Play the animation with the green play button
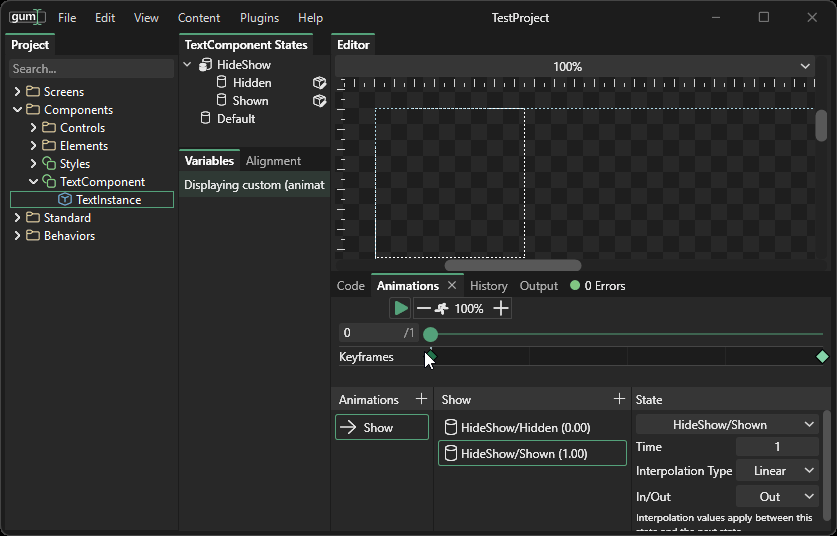 point(400,308)
